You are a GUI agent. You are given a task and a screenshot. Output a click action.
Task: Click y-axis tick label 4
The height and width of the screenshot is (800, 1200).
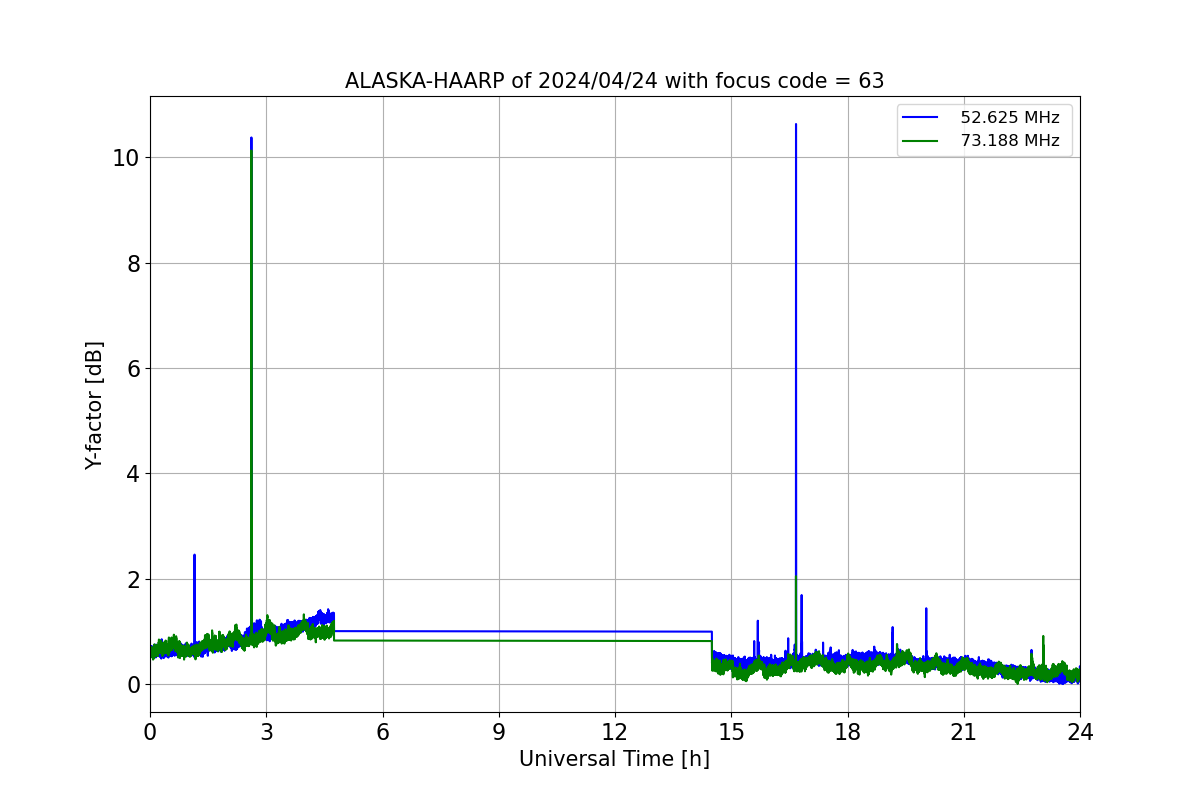click(x=134, y=474)
